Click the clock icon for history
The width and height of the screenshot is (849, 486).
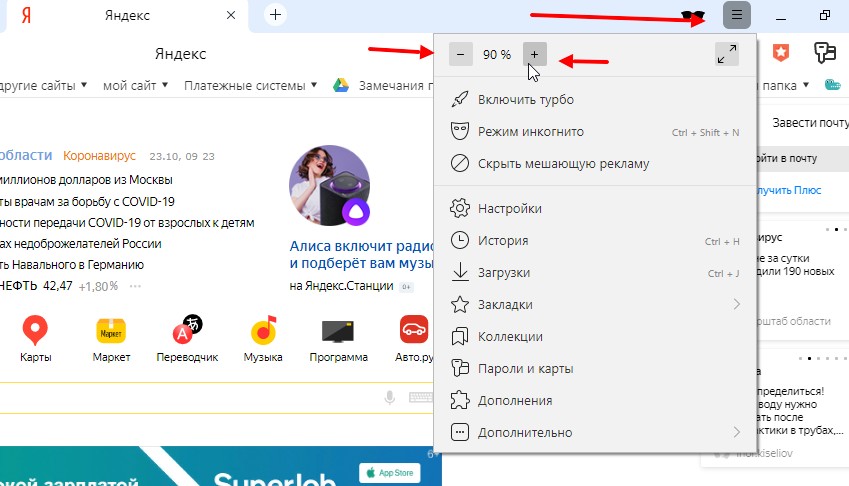point(460,240)
